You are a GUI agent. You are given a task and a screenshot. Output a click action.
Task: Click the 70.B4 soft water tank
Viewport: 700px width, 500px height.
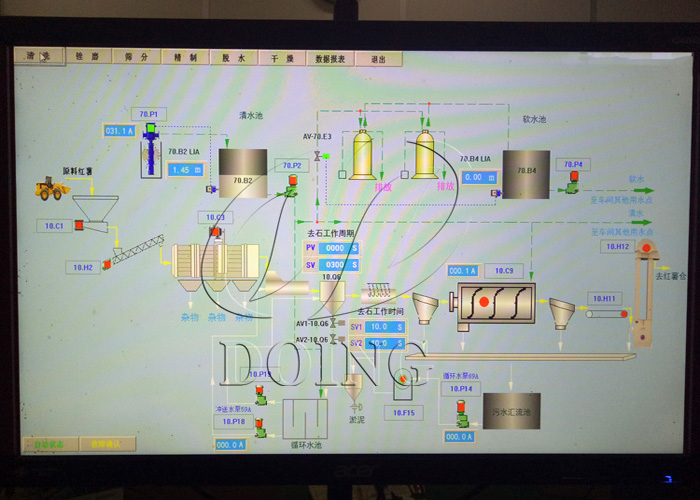(526, 175)
